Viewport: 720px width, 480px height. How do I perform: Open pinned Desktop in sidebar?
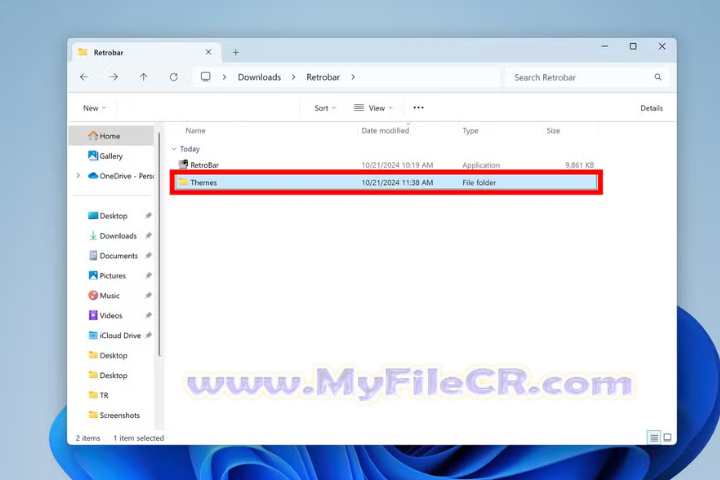[x=108, y=216]
